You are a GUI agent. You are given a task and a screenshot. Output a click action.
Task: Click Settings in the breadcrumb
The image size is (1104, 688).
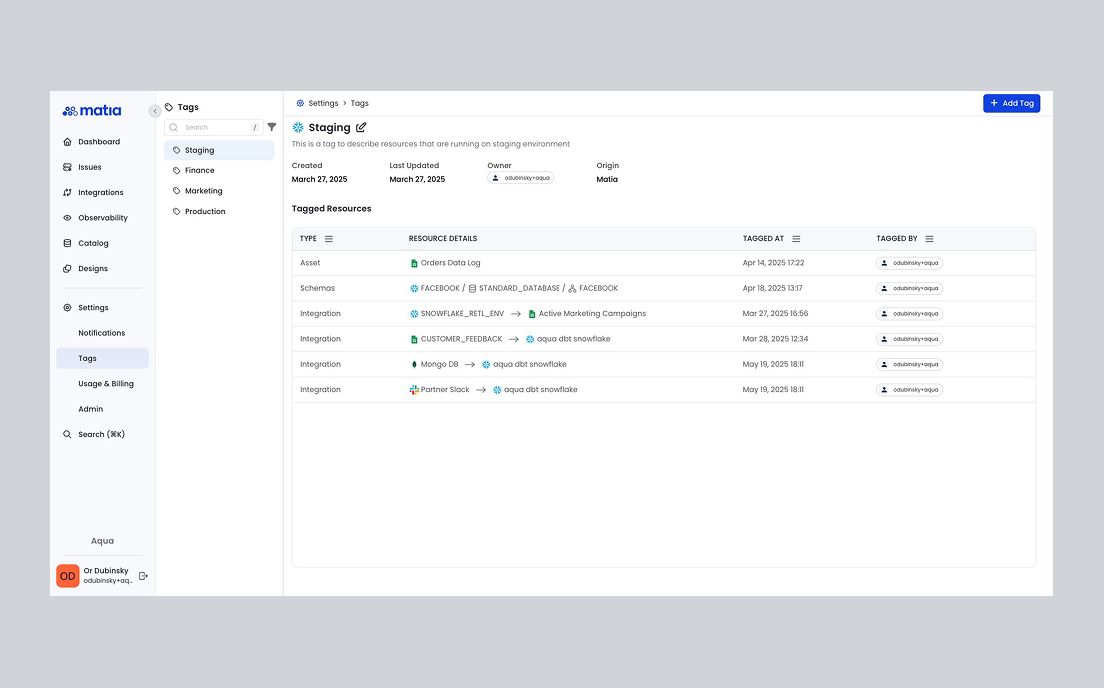pos(322,103)
